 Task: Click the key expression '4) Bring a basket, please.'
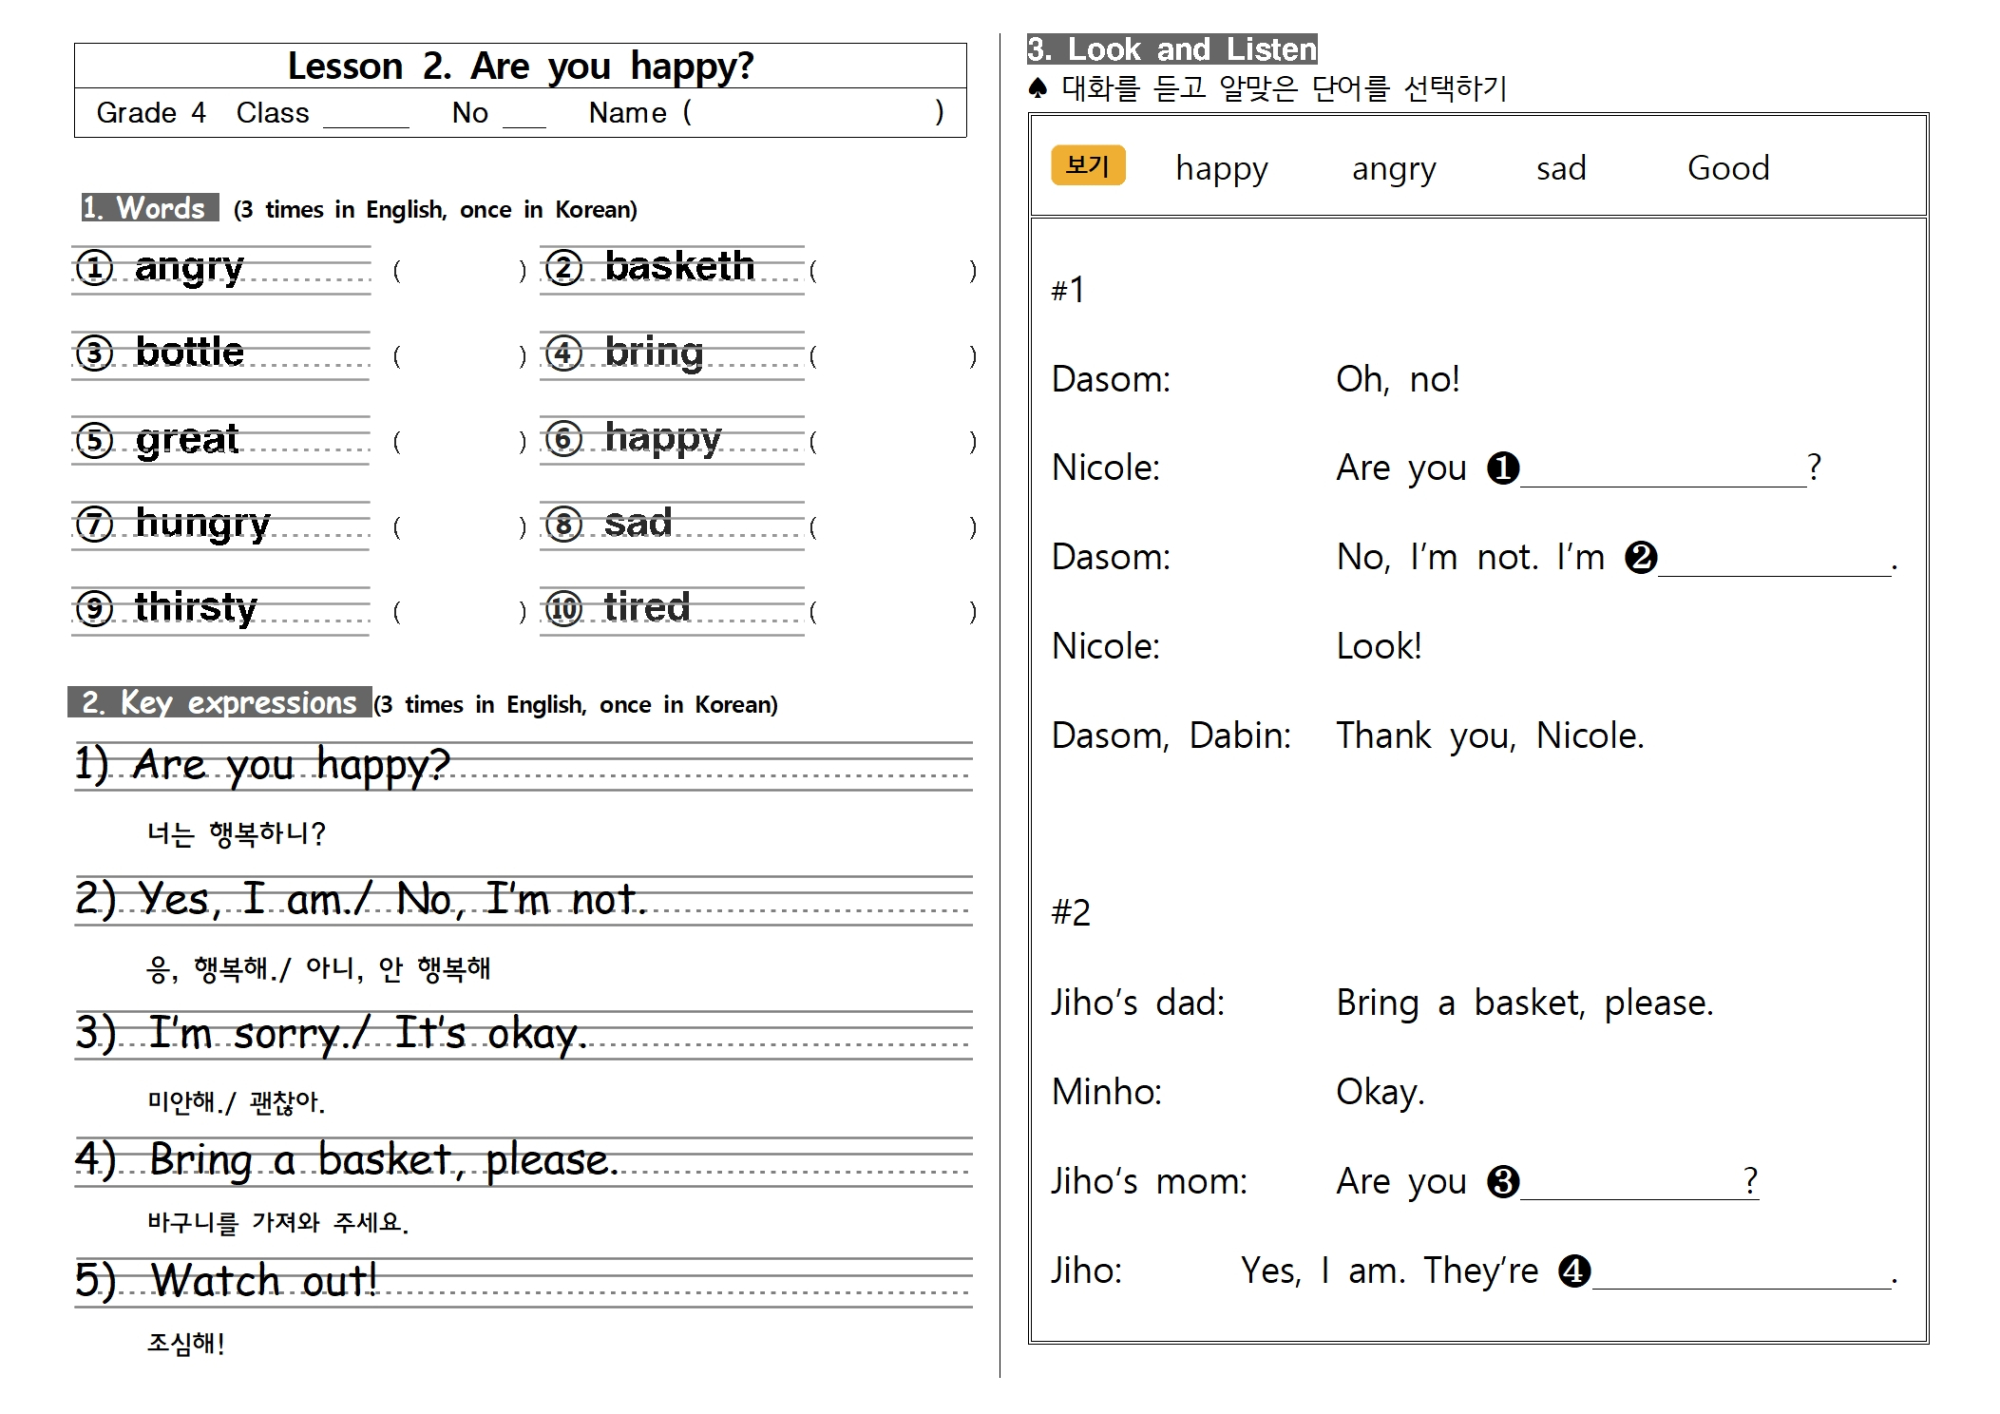pos(347,1160)
